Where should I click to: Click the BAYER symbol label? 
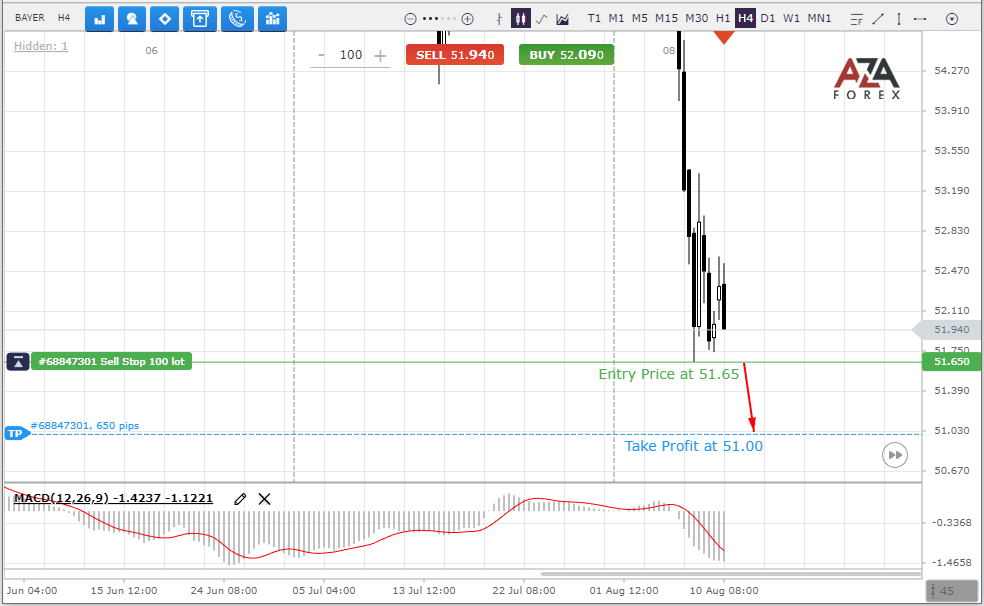coord(29,18)
